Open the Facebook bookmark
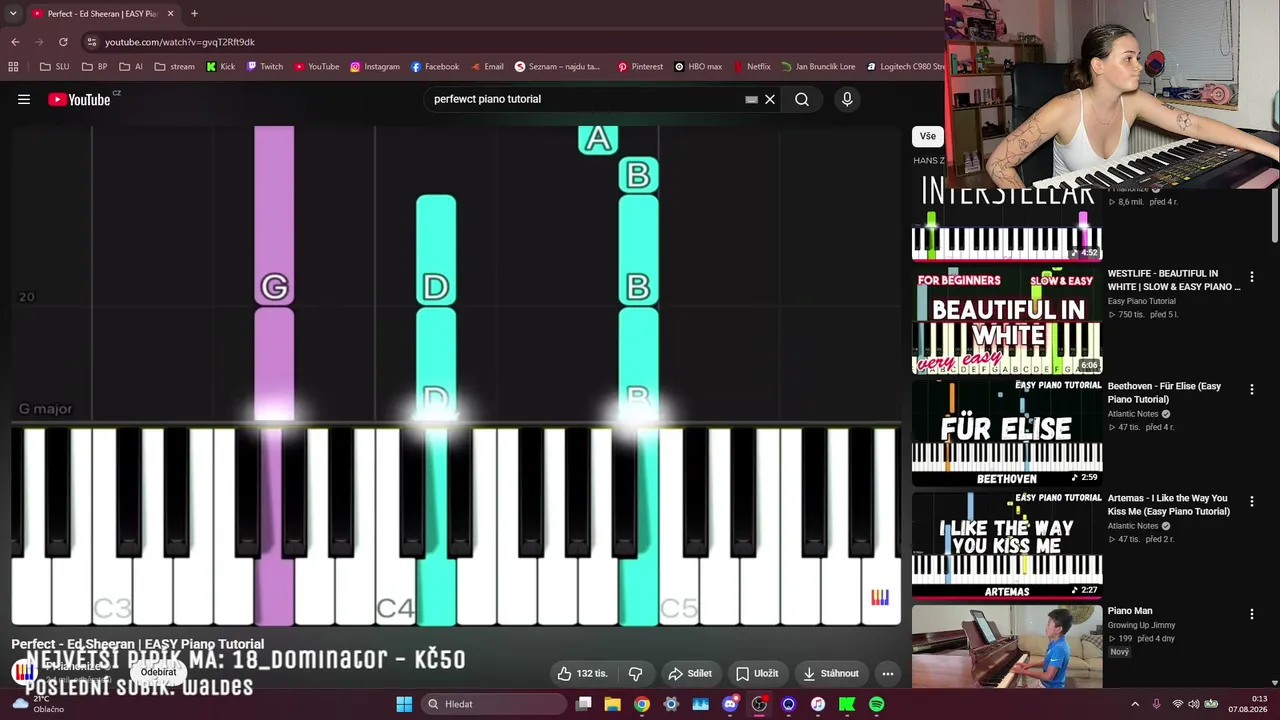Image resolution: width=1280 pixels, height=720 pixels. [x=434, y=67]
